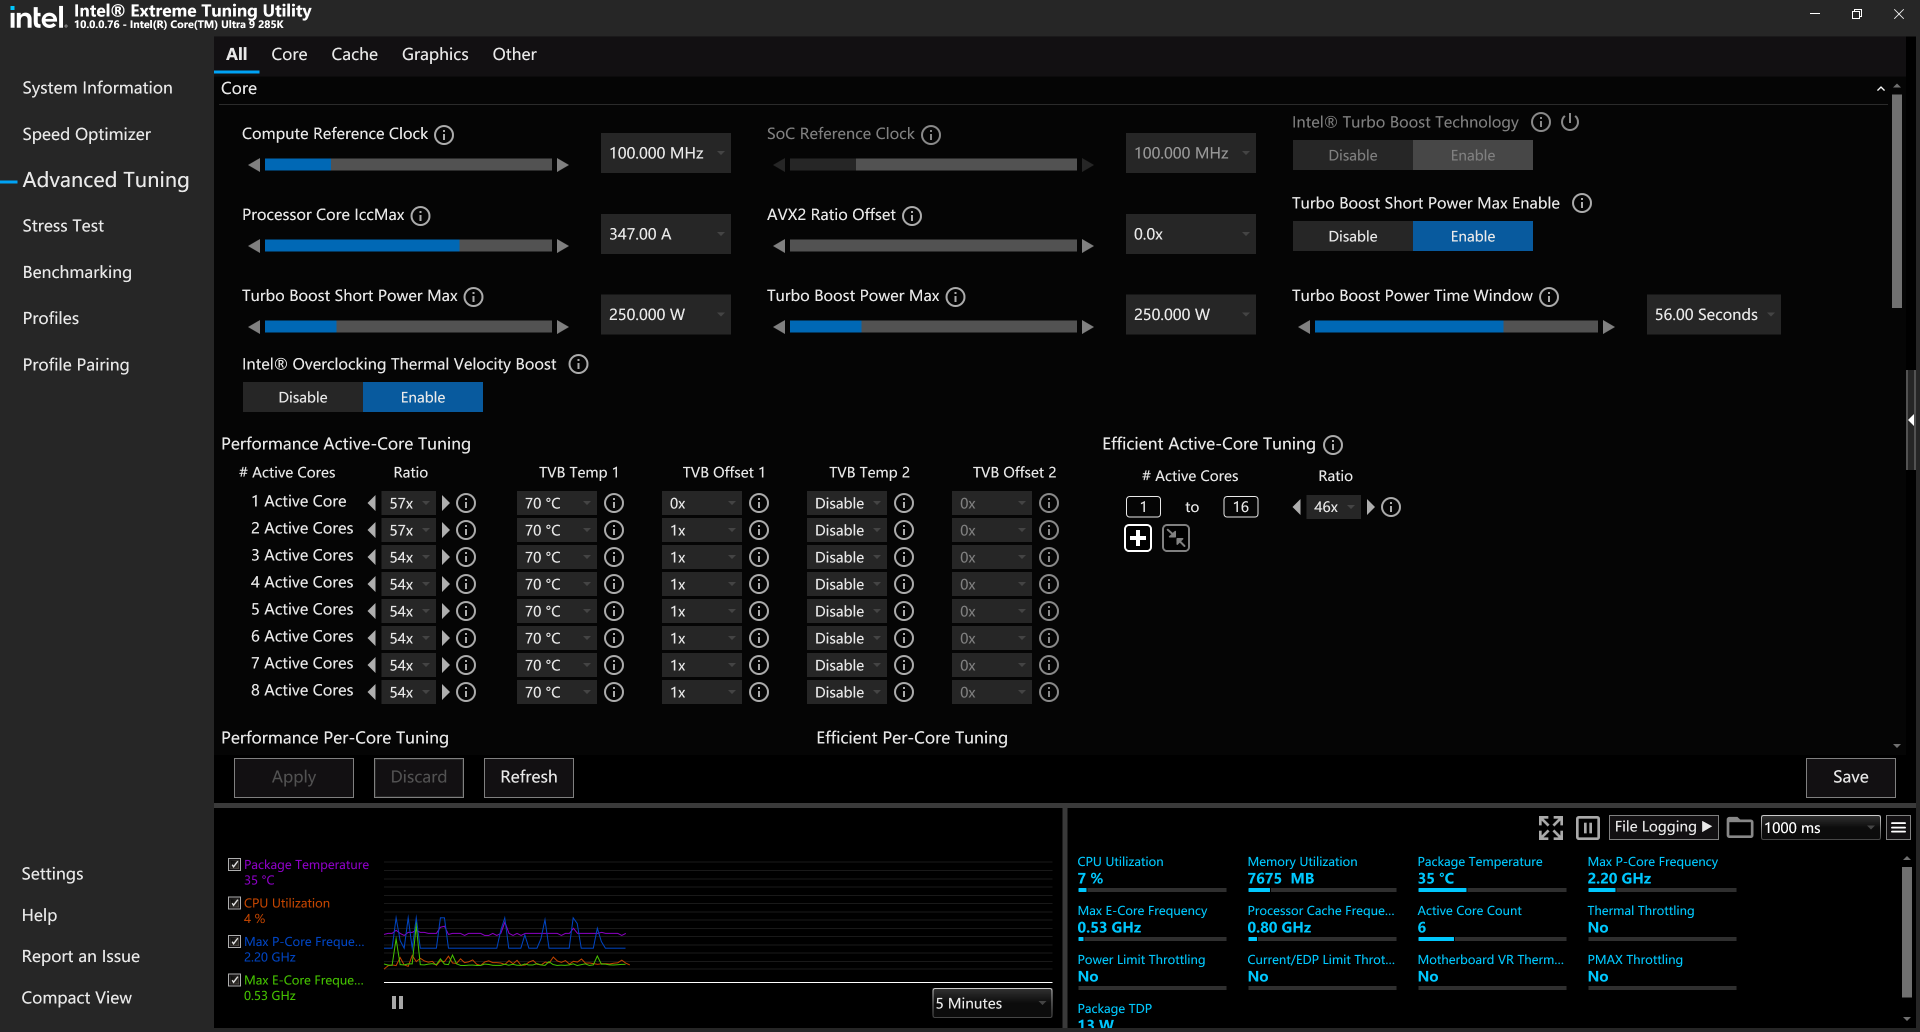Open Stress Test in the sidebar
Image resolution: width=1920 pixels, height=1032 pixels.
tap(63, 226)
